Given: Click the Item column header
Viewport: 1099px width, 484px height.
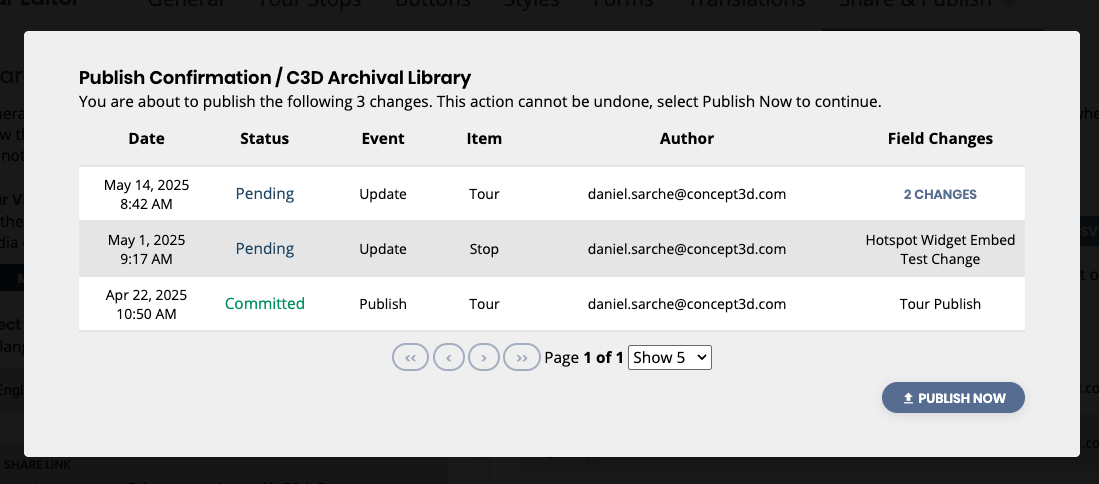Looking at the screenshot, I should 484,139.
